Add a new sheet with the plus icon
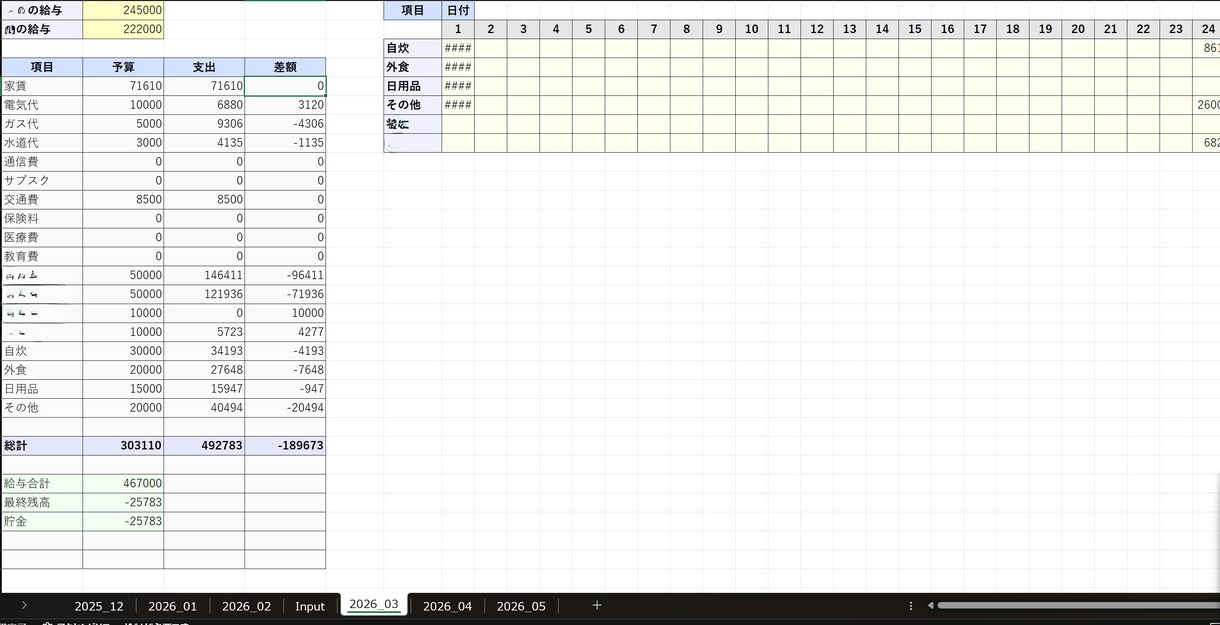 597,605
